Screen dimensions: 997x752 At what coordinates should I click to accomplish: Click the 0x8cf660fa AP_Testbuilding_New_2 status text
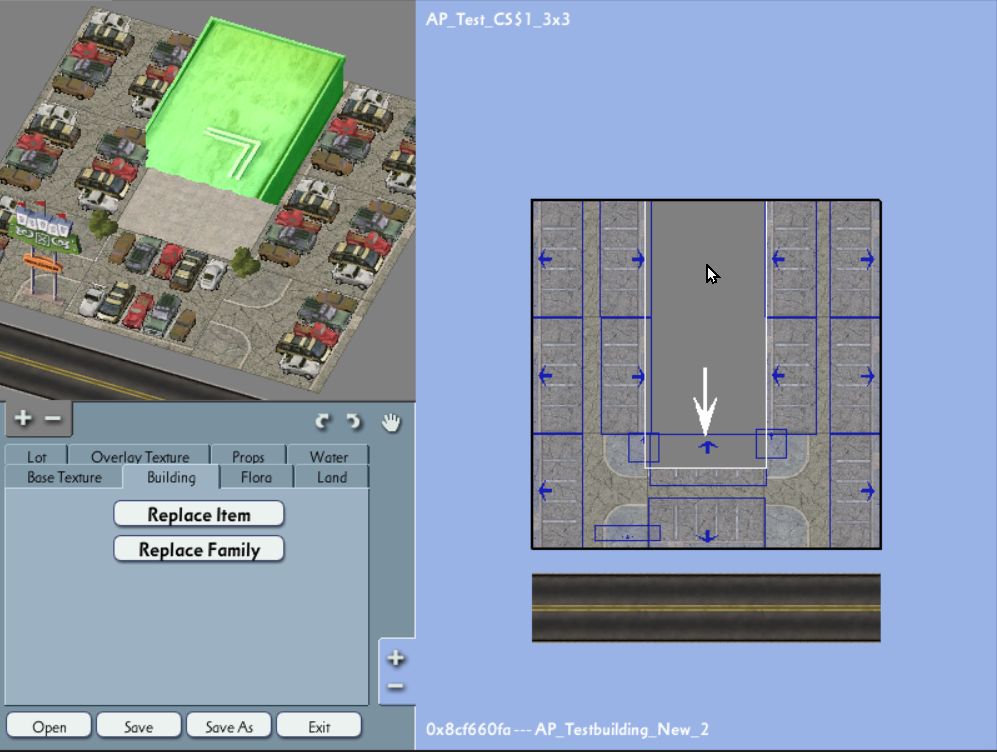point(567,729)
